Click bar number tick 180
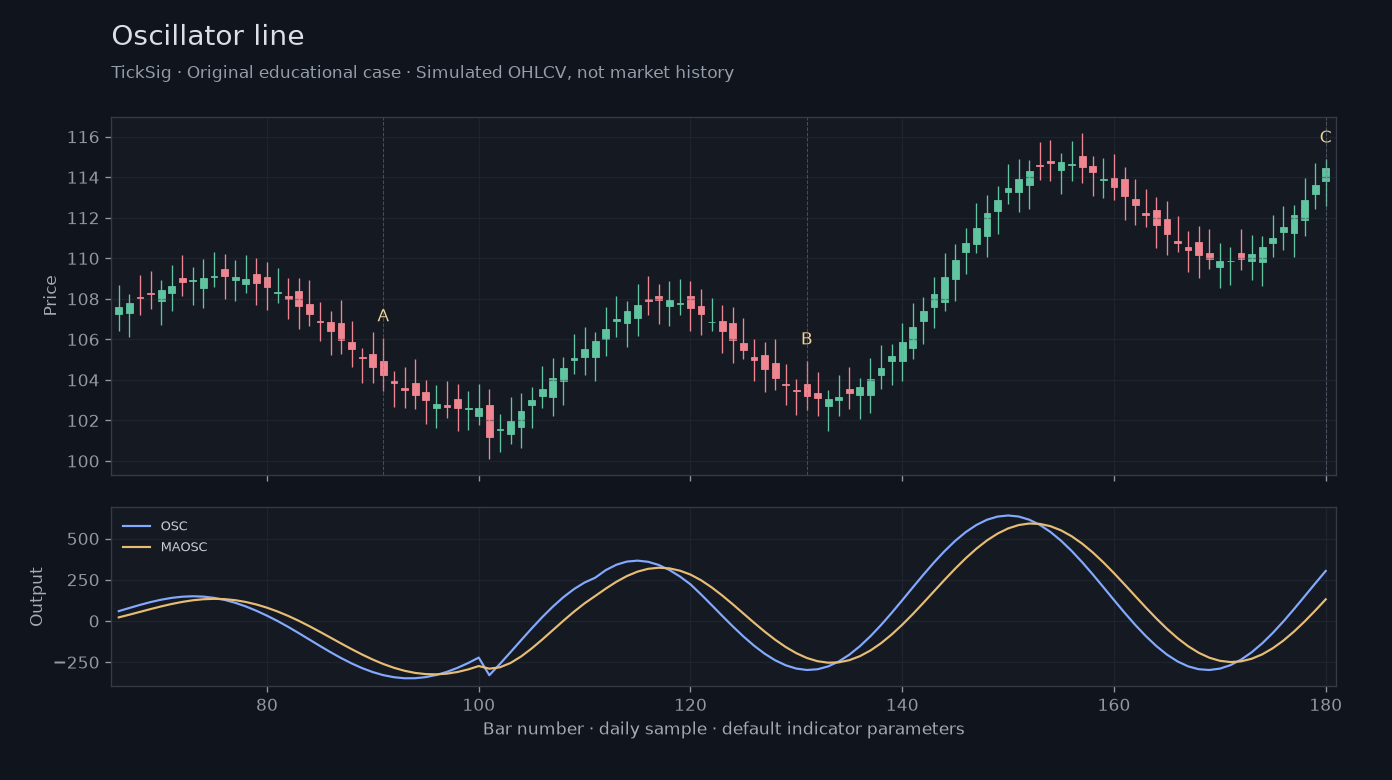Screen dimensions: 1392x780 [x=1326, y=704]
